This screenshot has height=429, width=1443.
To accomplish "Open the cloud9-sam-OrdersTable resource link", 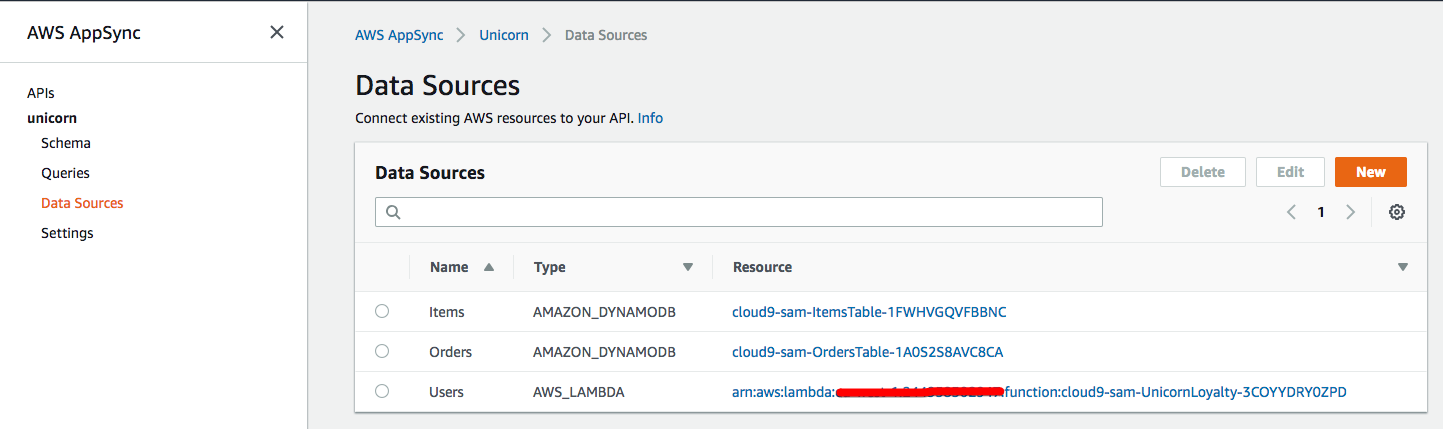I will pyautogui.click(x=867, y=352).
